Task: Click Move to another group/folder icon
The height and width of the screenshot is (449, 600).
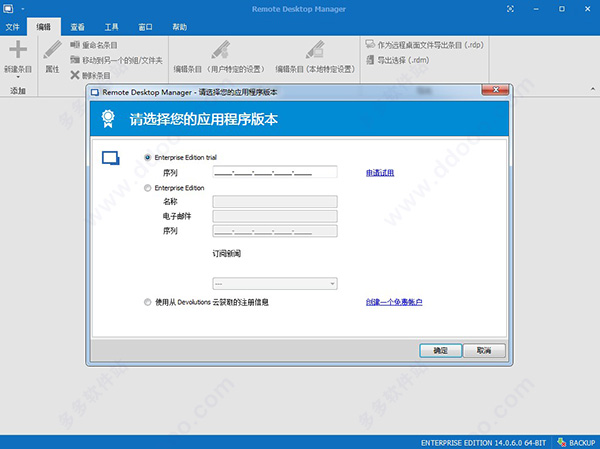Action: point(75,60)
